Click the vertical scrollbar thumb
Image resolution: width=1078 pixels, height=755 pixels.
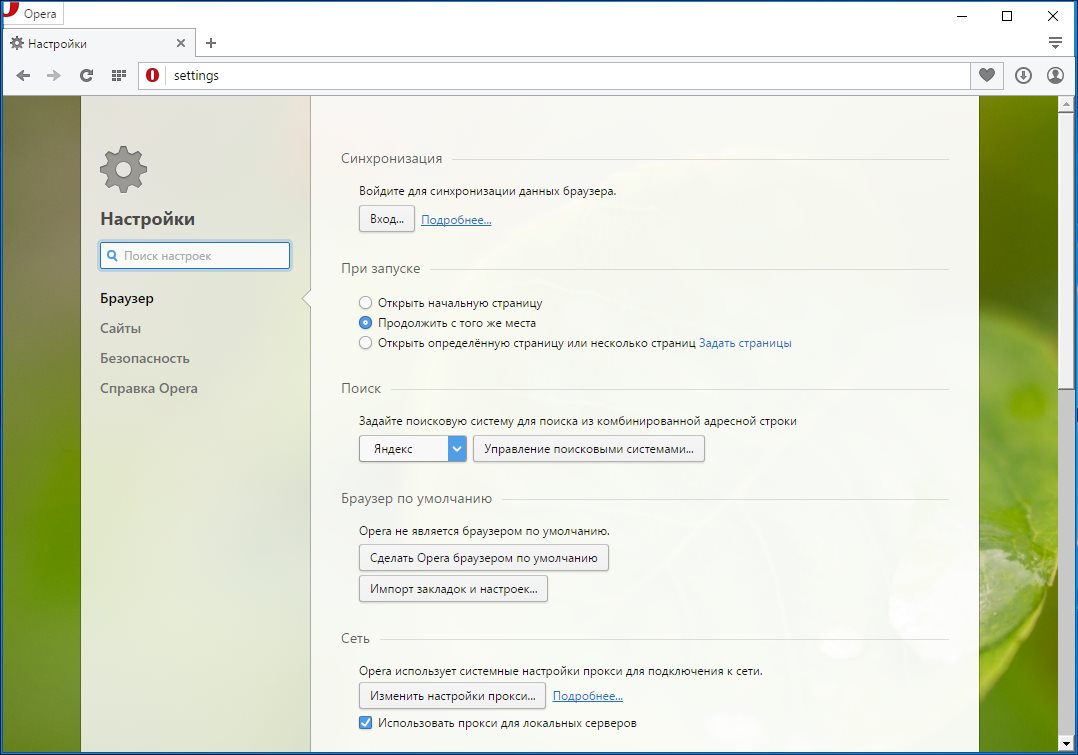[1066, 250]
